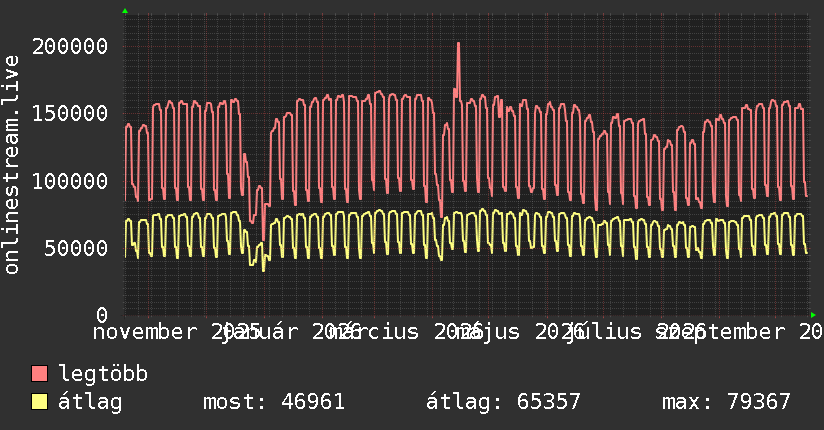
Task: Click the 100000 y-axis label
Action: click(70, 181)
